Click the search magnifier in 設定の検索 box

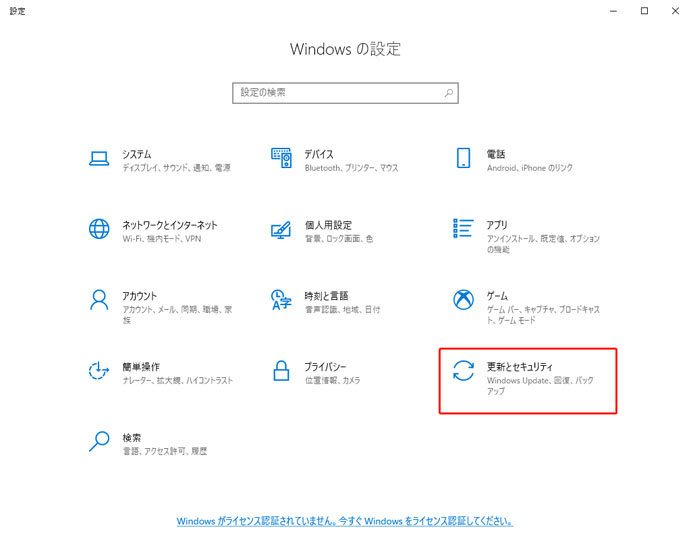point(449,93)
